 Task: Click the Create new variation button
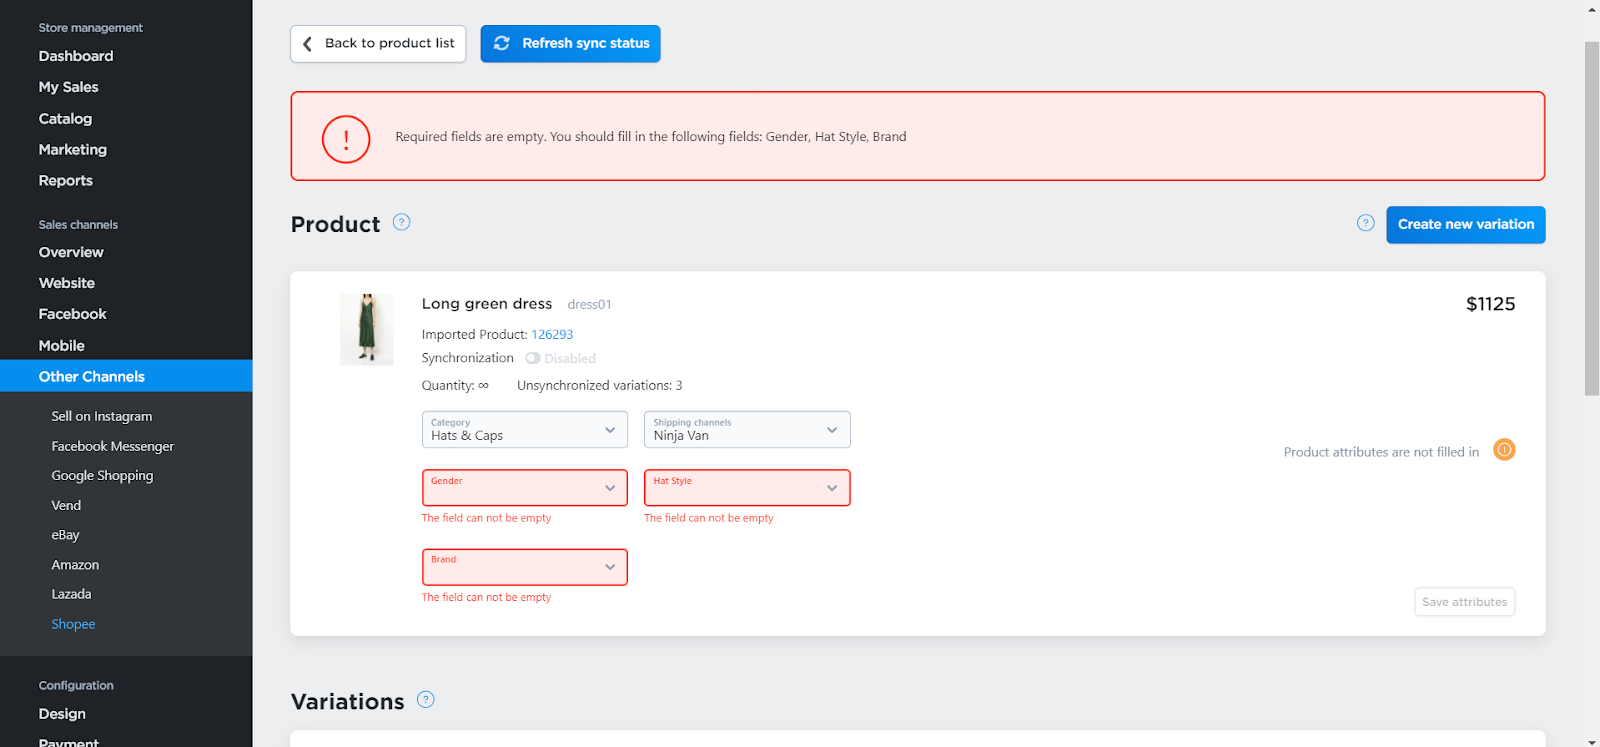[x=1466, y=225]
